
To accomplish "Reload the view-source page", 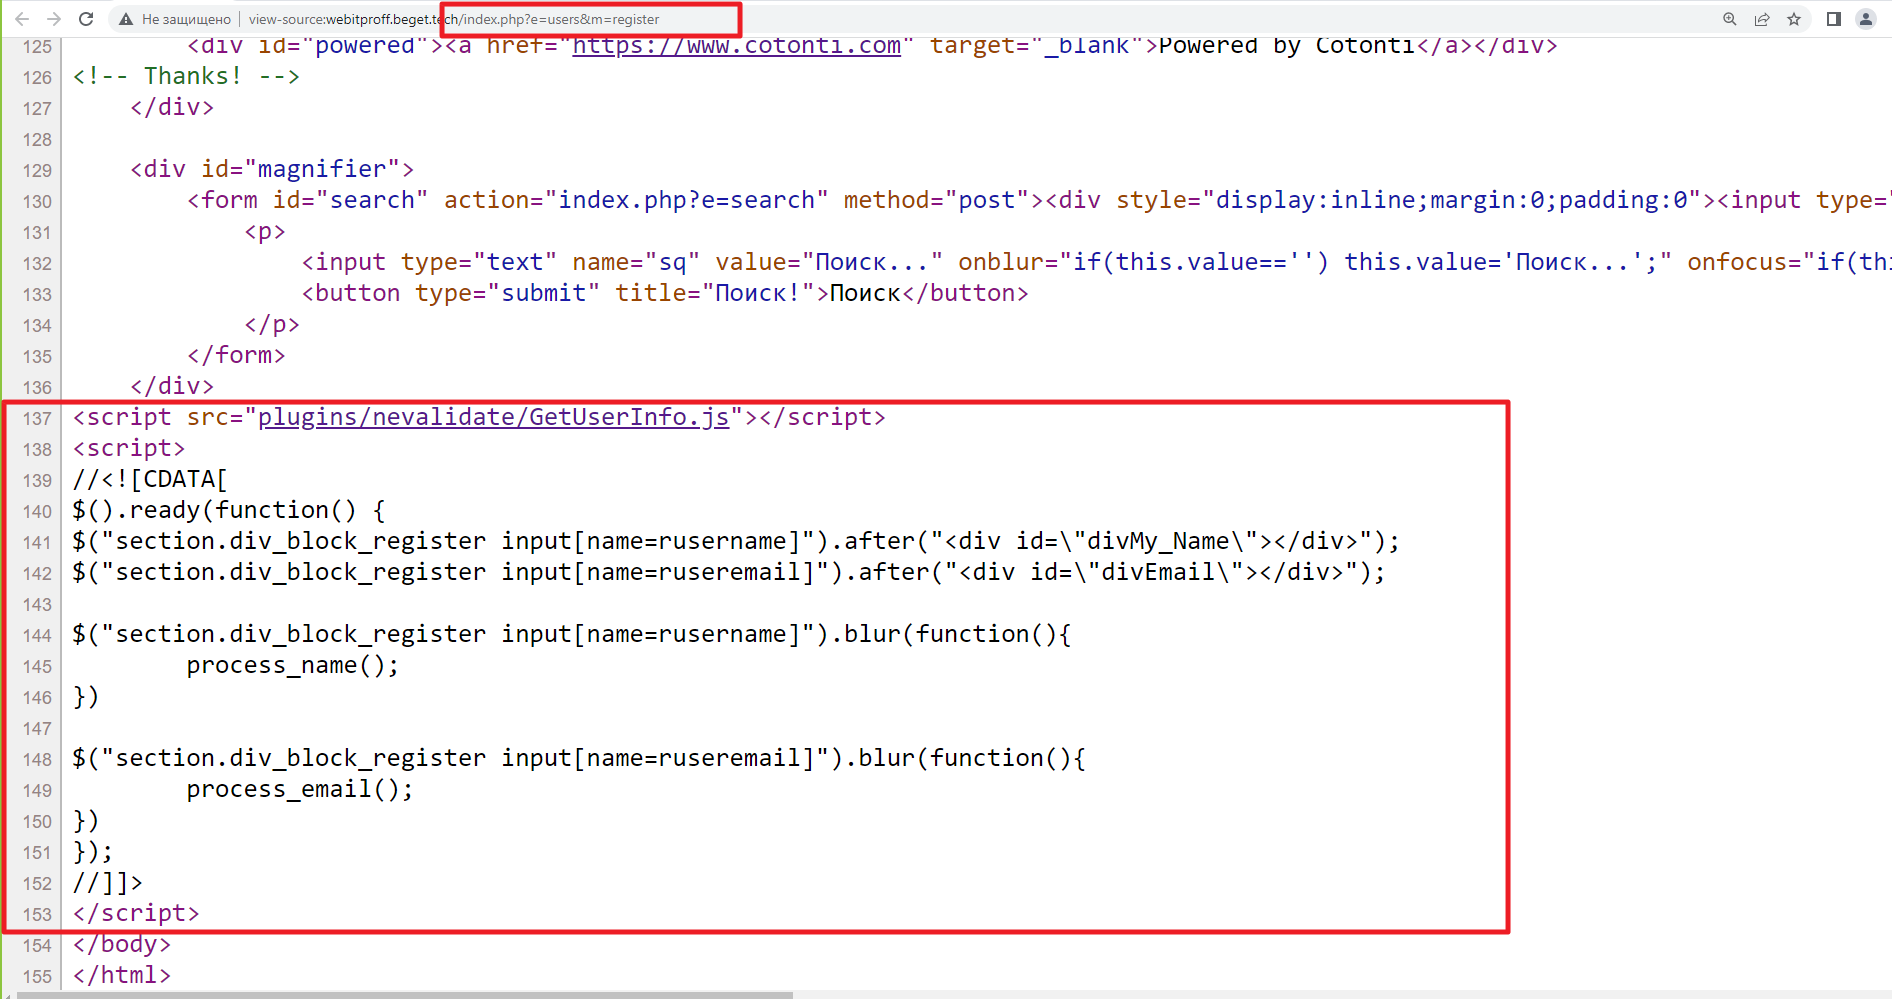I will 86,19.
